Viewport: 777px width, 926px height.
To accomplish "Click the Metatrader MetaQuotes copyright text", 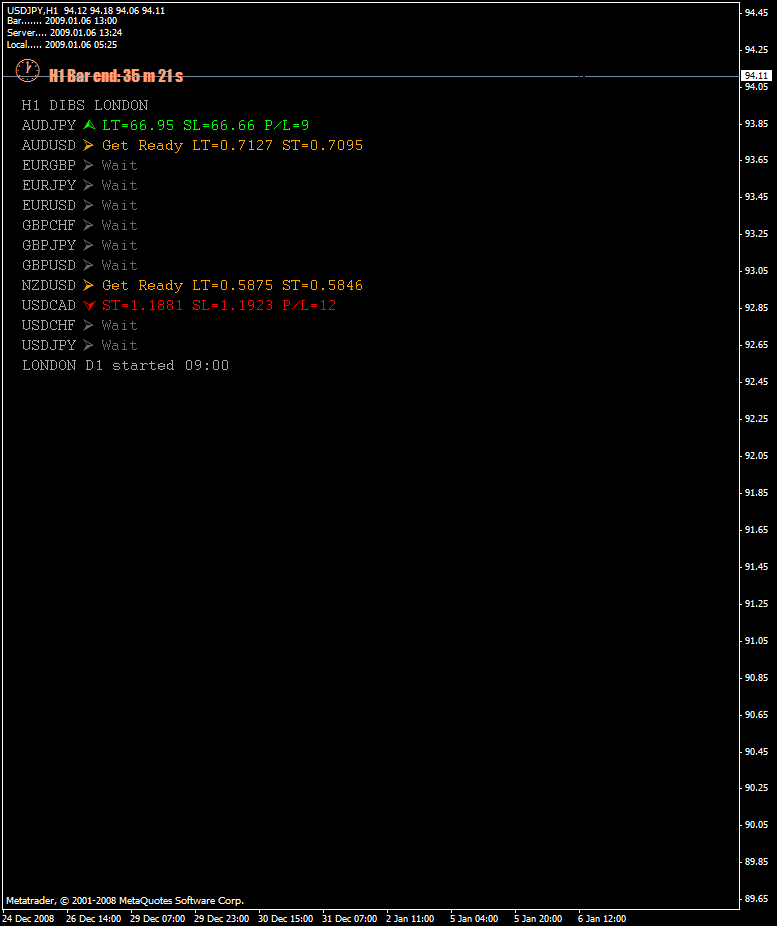I will point(125,901).
